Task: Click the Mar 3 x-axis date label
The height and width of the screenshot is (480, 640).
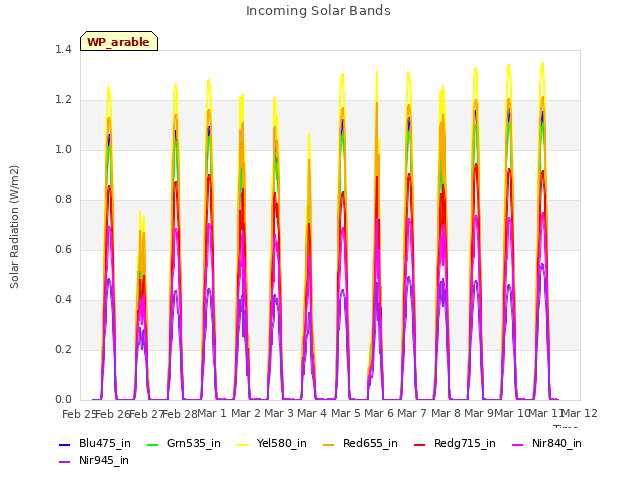Action: coord(279,414)
